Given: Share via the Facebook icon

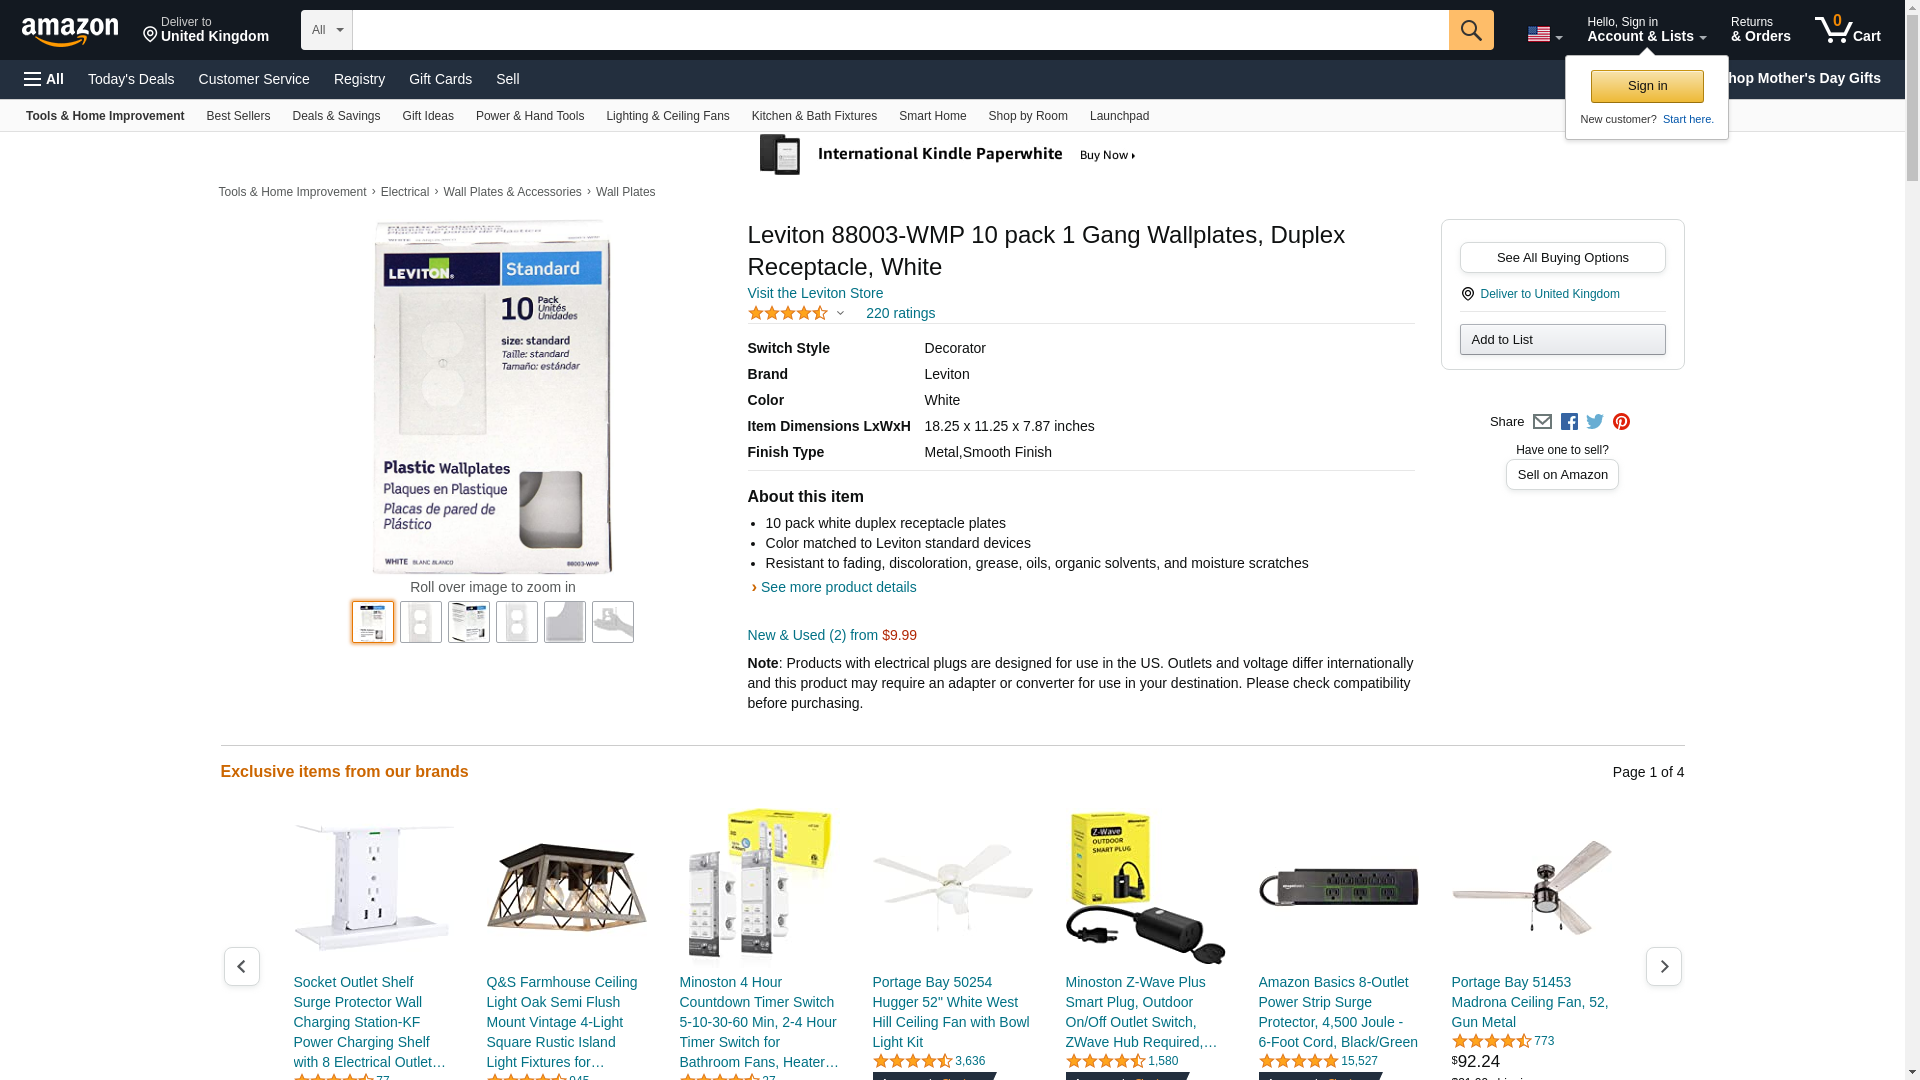Looking at the screenshot, I should [1569, 422].
